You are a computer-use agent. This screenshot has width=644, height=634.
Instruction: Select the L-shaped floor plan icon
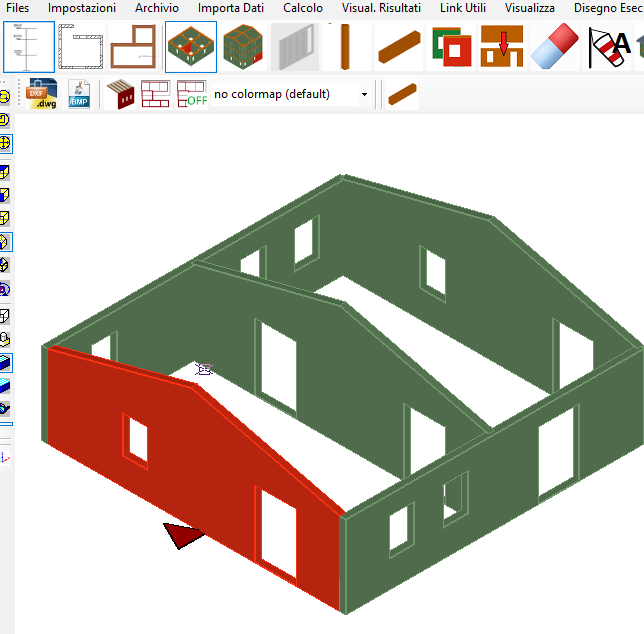point(134,46)
